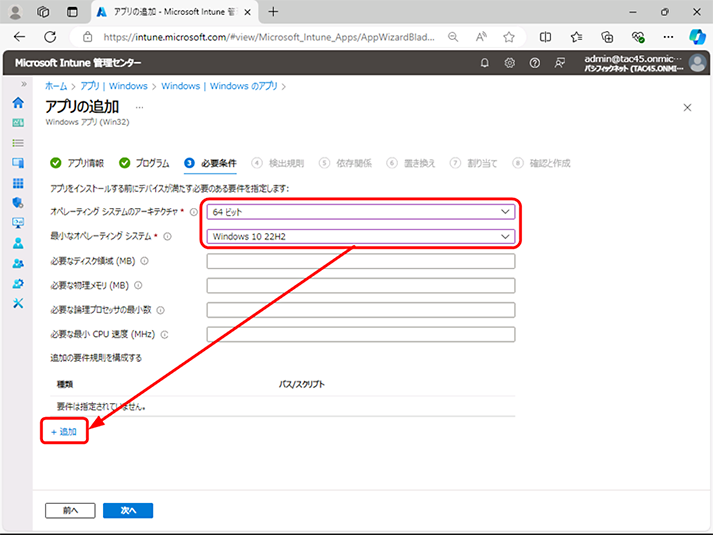Open Copilot icon in browser
Image resolution: width=713 pixels, height=535 pixels.
click(x=697, y=37)
